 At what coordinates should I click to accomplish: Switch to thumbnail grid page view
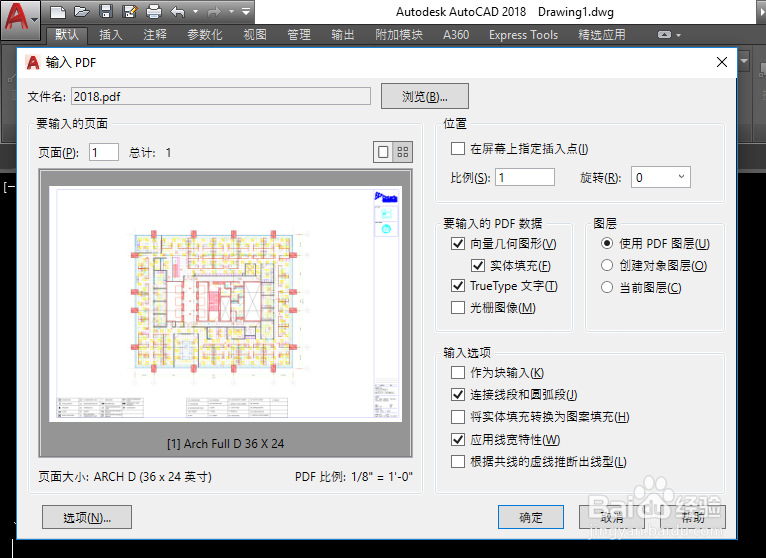tap(403, 152)
